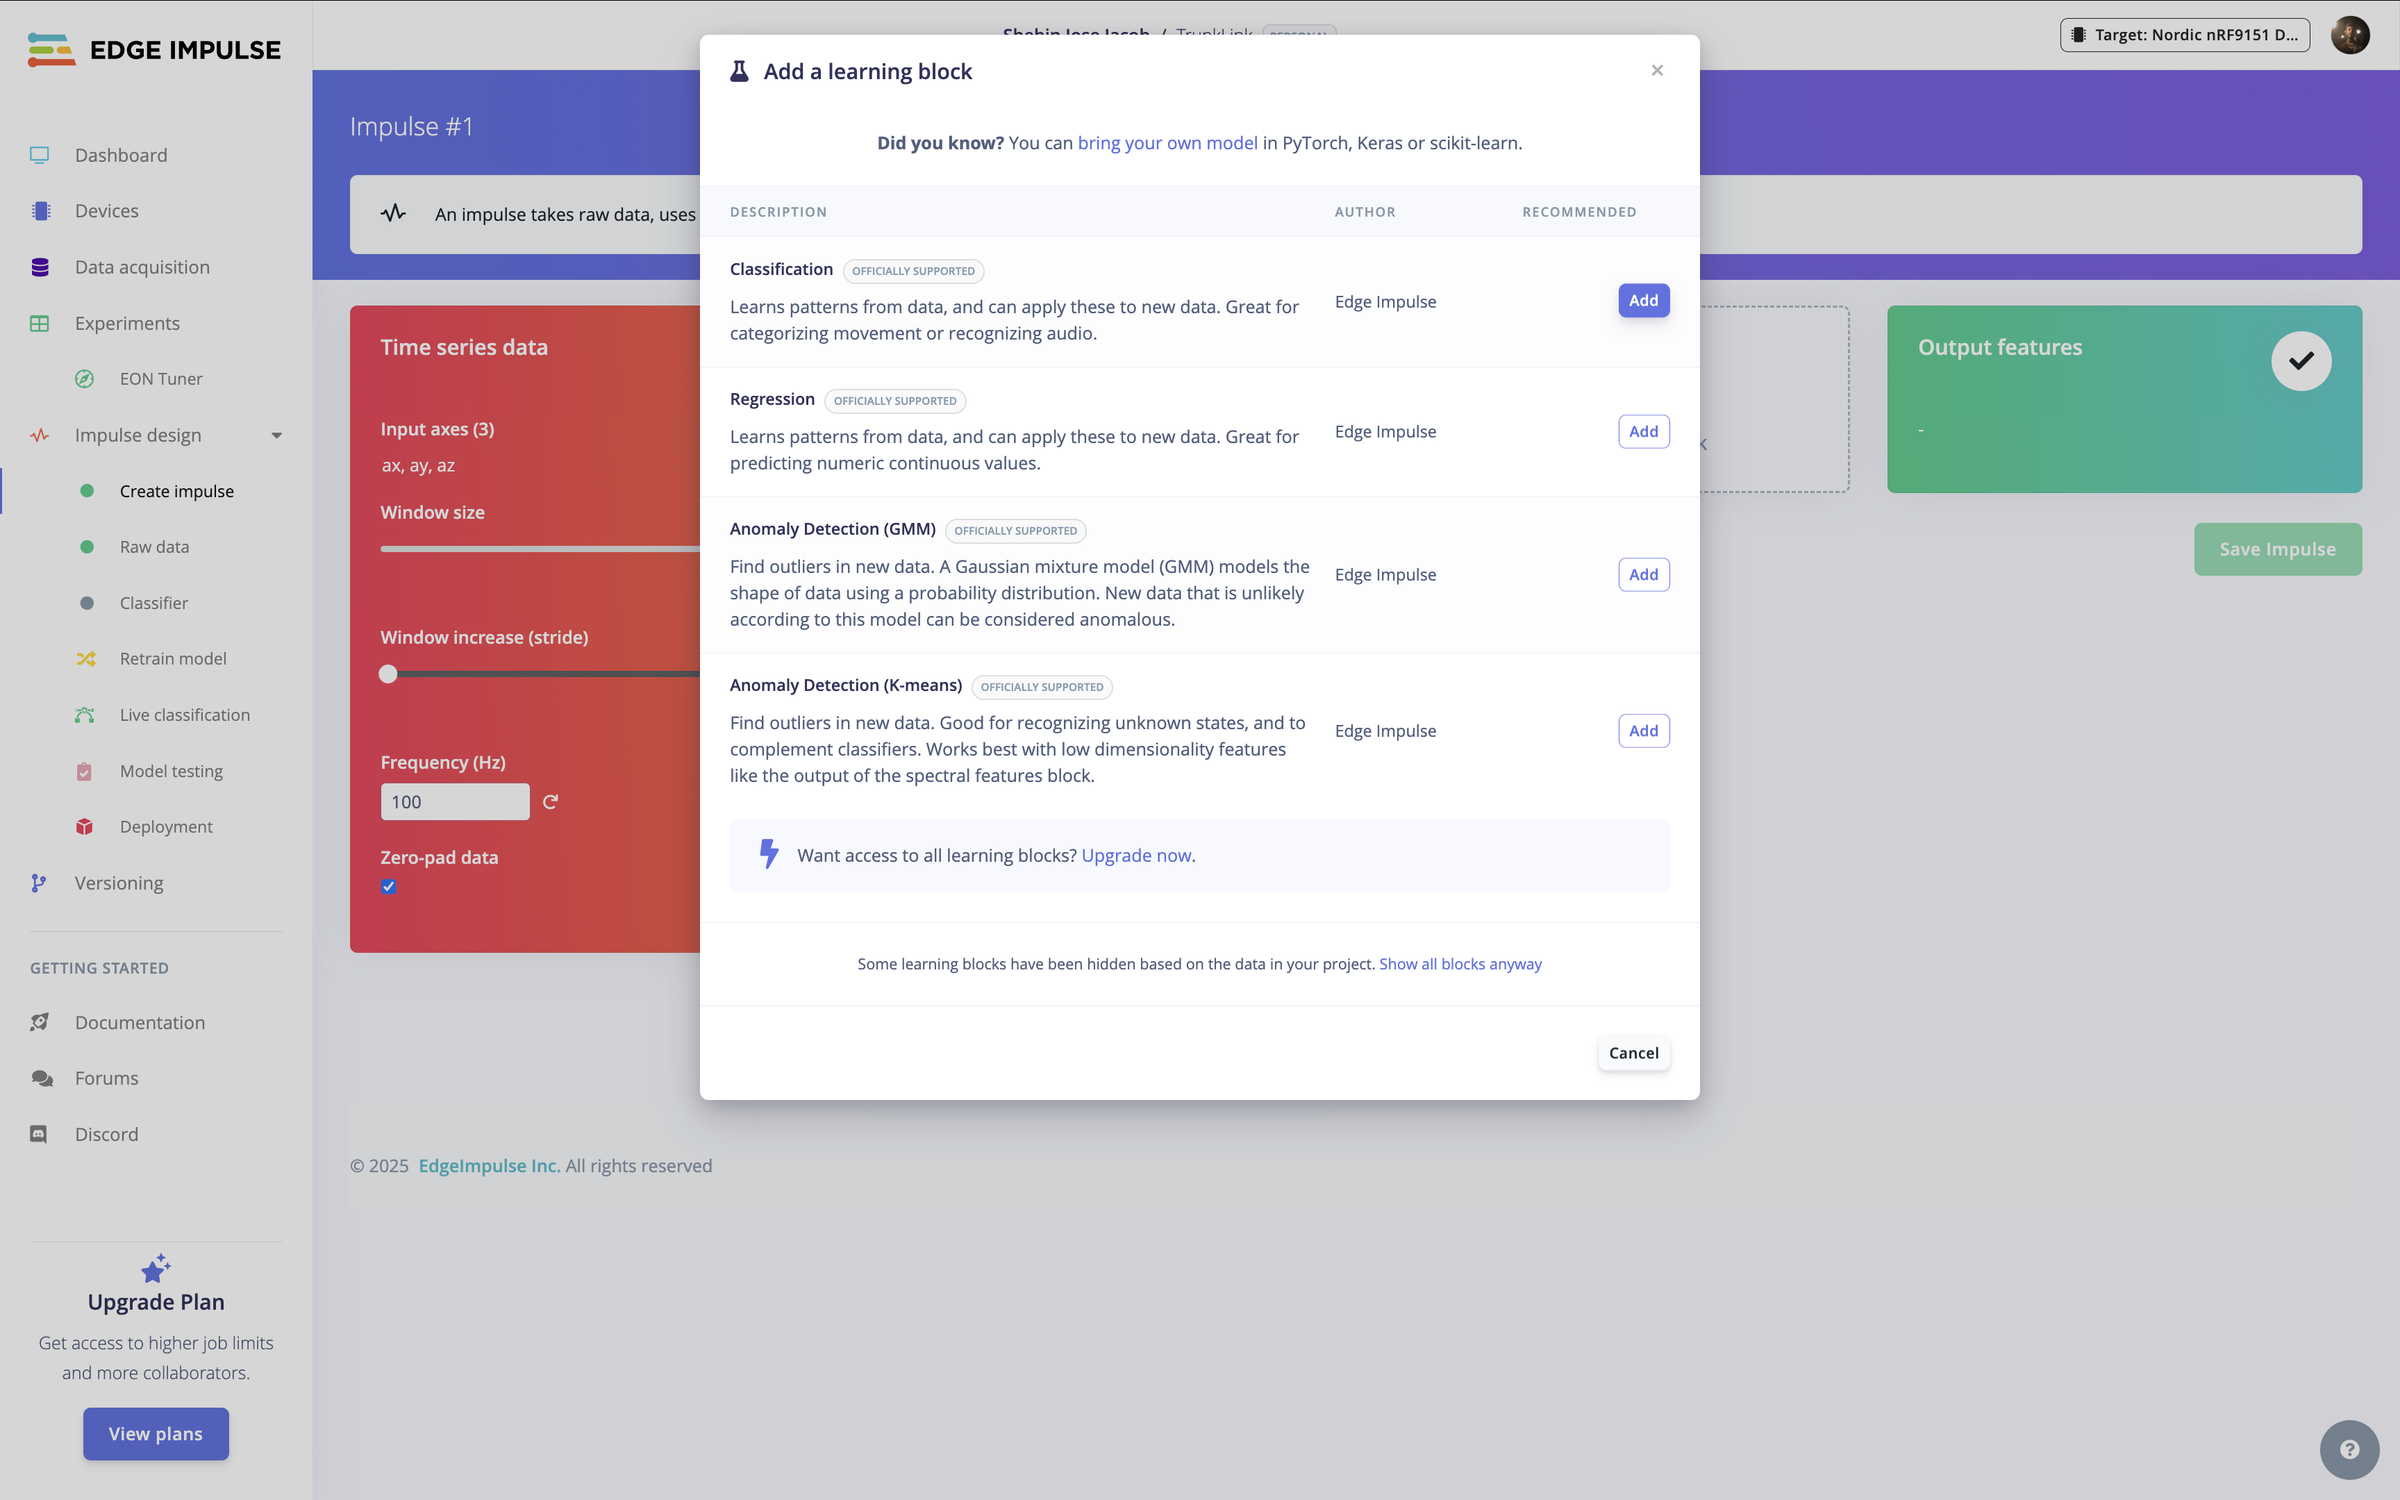This screenshot has height=1500, width=2400.
Task: Click the impulse waveform info icon
Action: [393, 213]
